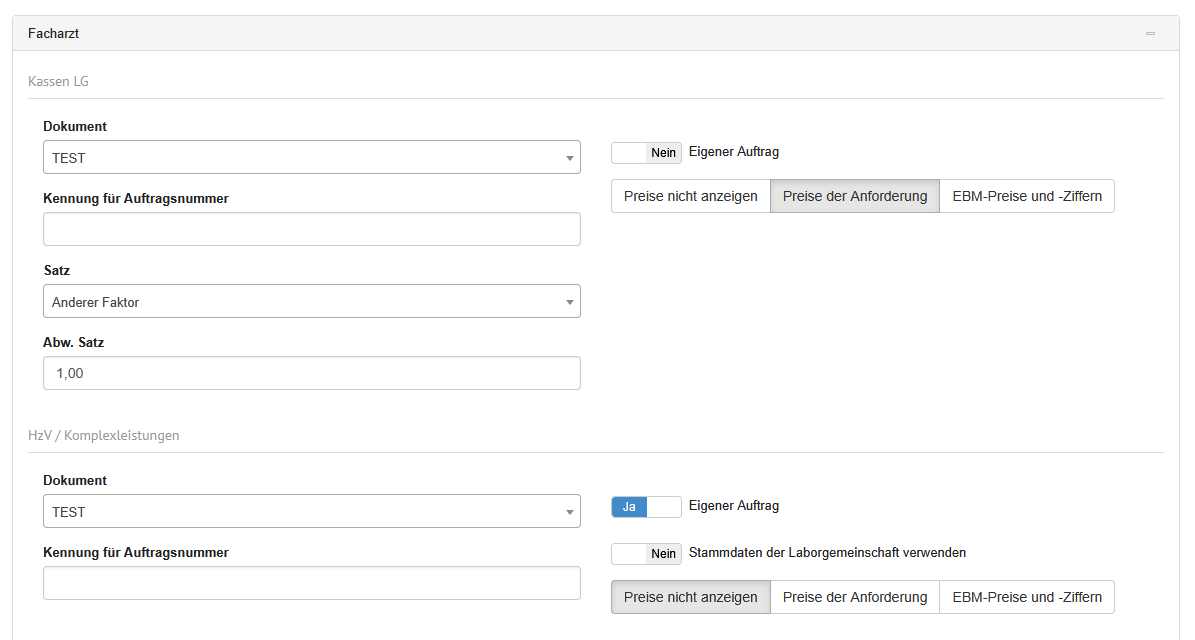Image resolution: width=1195 pixels, height=640 pixels.
Task: Click the Kassen LG section heading
Action: [58, 81]
